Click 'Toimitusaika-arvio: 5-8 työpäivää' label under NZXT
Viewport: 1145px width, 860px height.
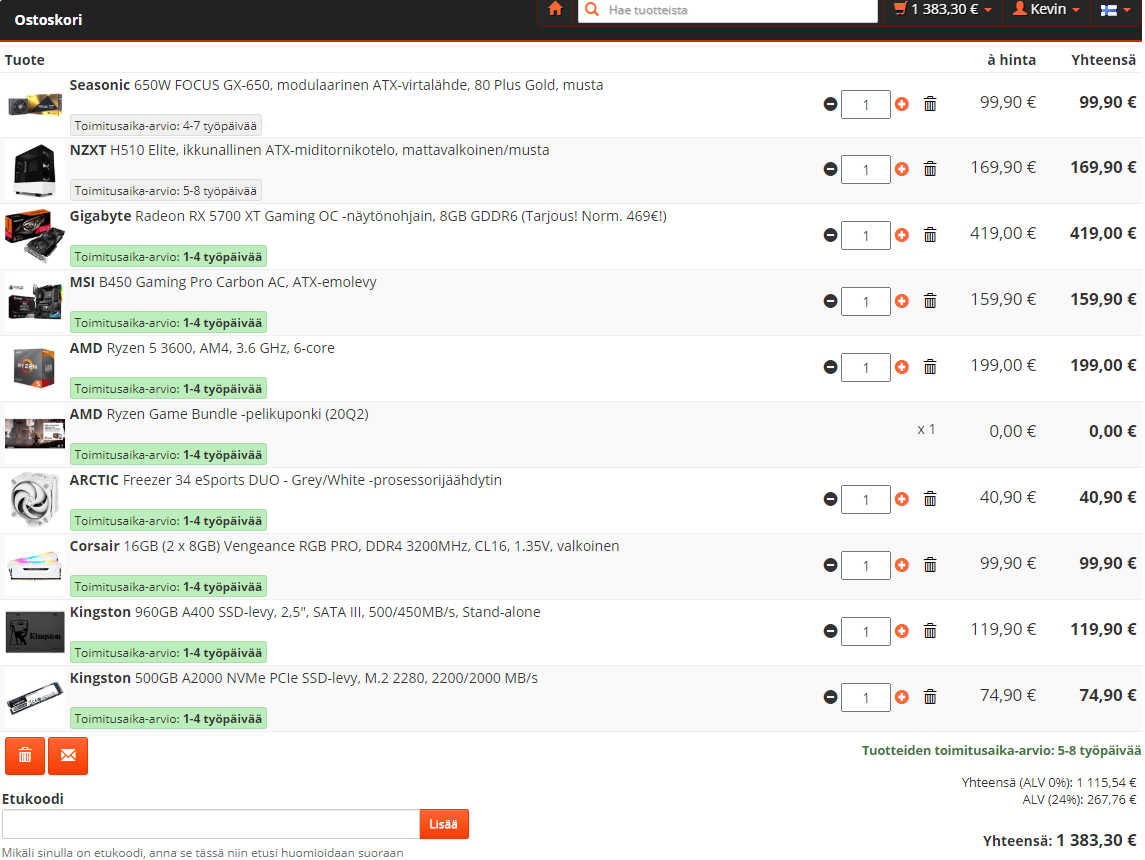pyautogui.click(x=166, y=191)
